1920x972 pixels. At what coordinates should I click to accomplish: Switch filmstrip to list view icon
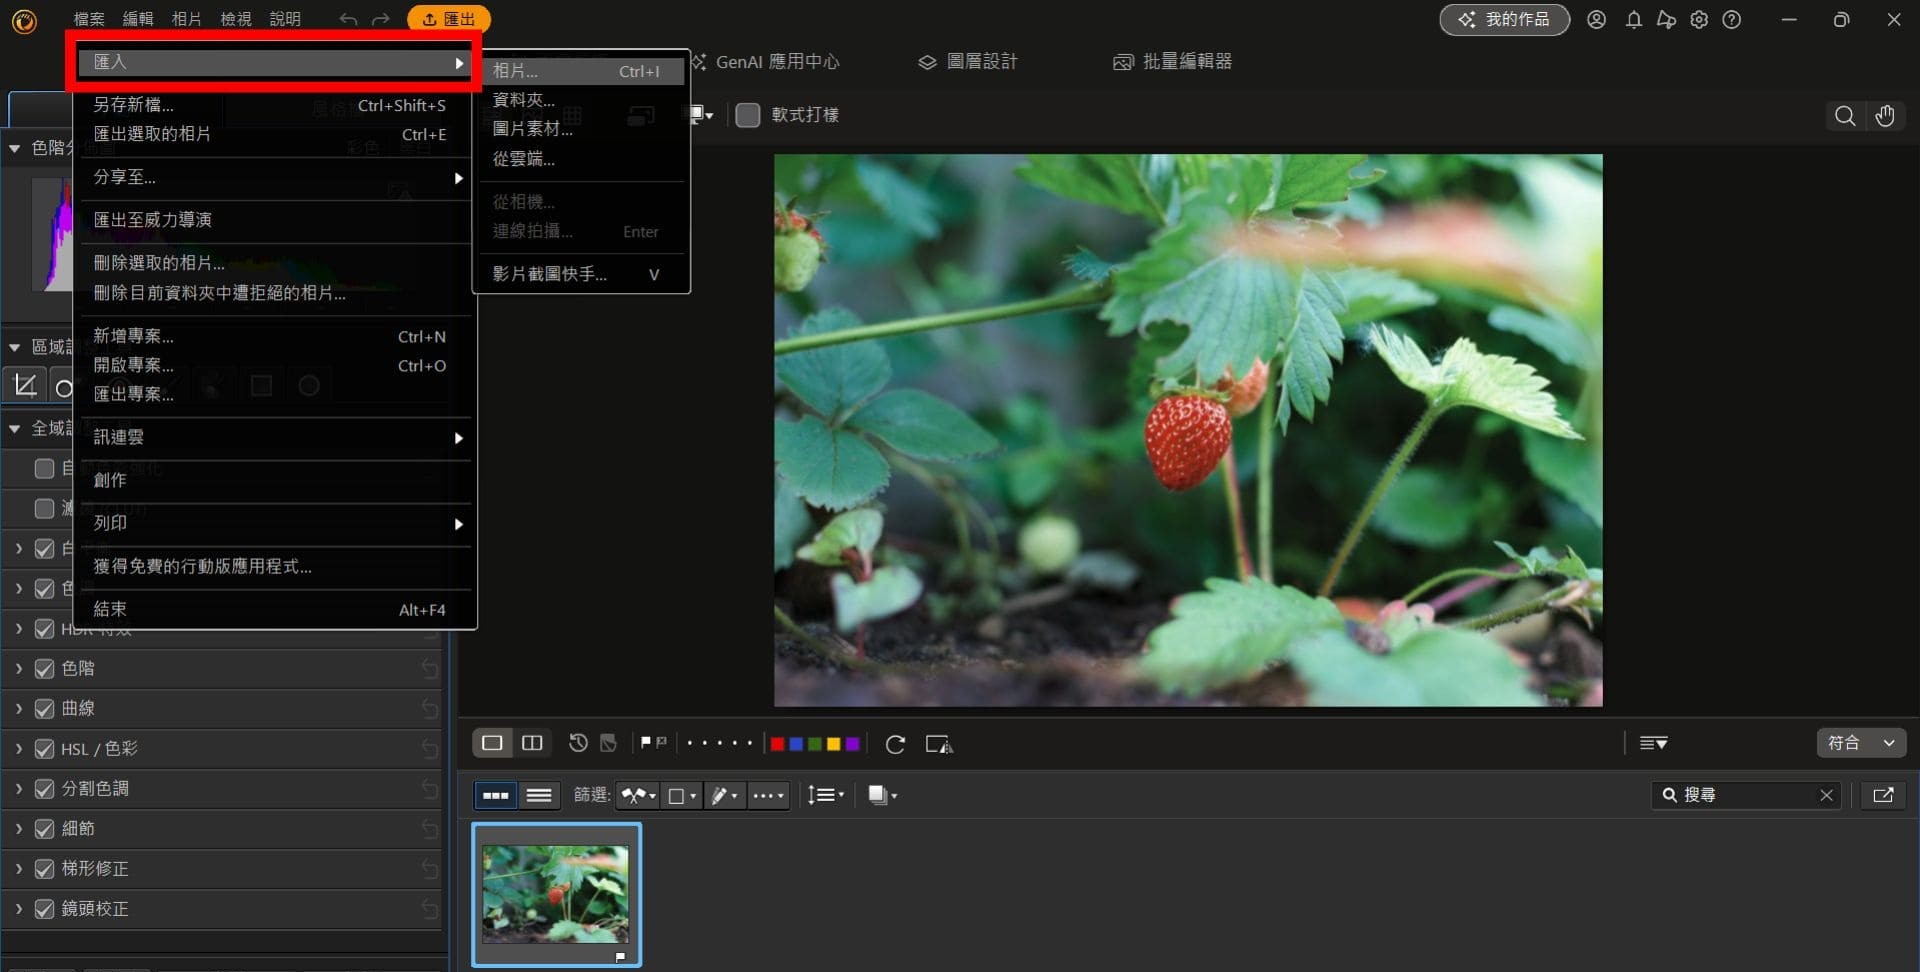point(539,795)
